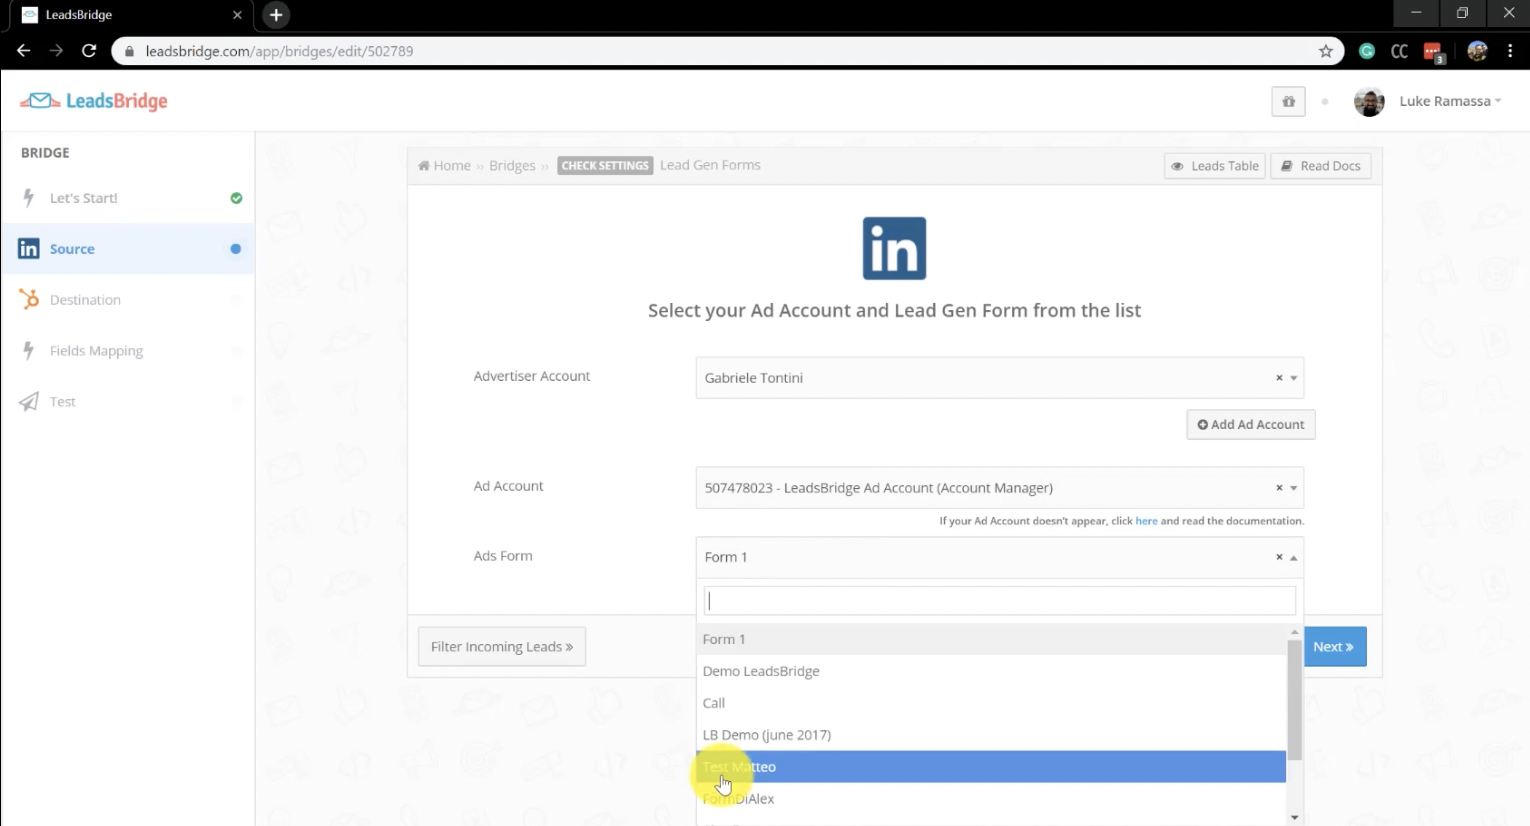The height and width of the screenshot is (826, 1530).
Task: Choose the Demo LeadsBridge form option
Action: coord(991,671)
